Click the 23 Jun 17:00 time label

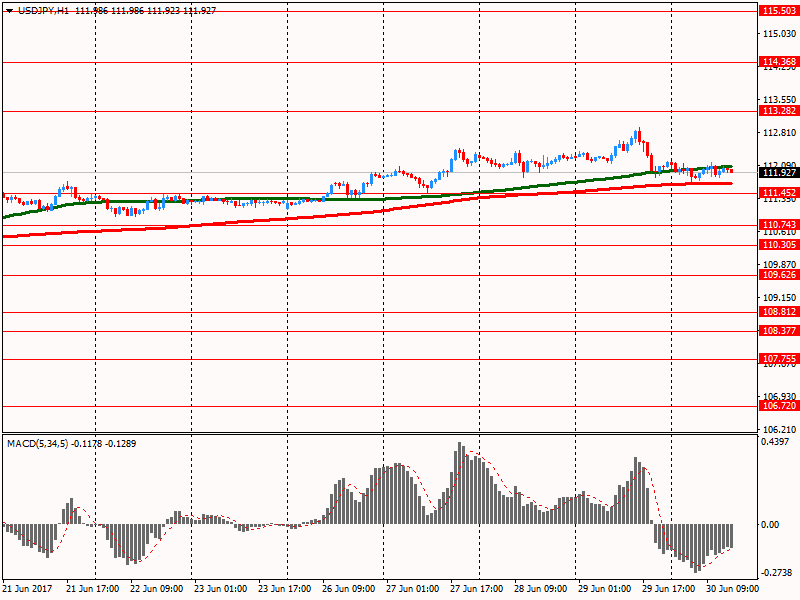(284, 589)
